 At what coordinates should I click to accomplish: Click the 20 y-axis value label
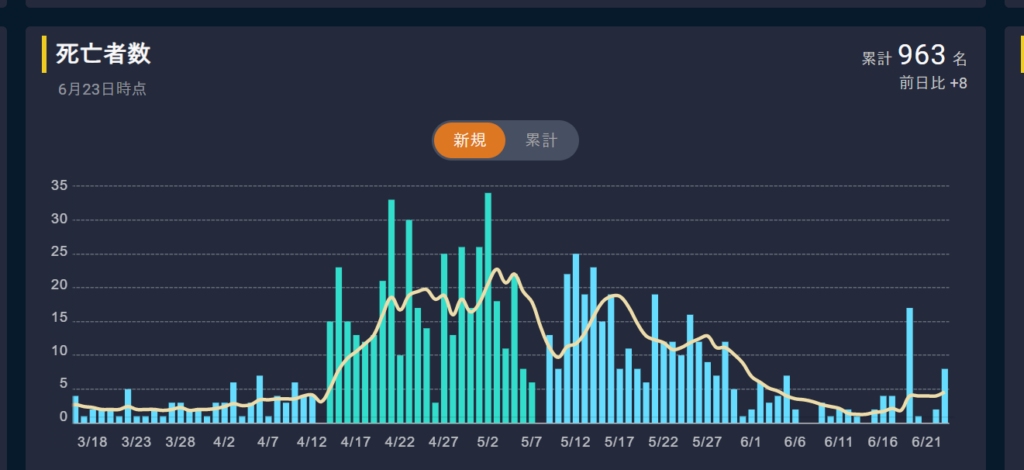pyautogui.click(x=58, y=286)
